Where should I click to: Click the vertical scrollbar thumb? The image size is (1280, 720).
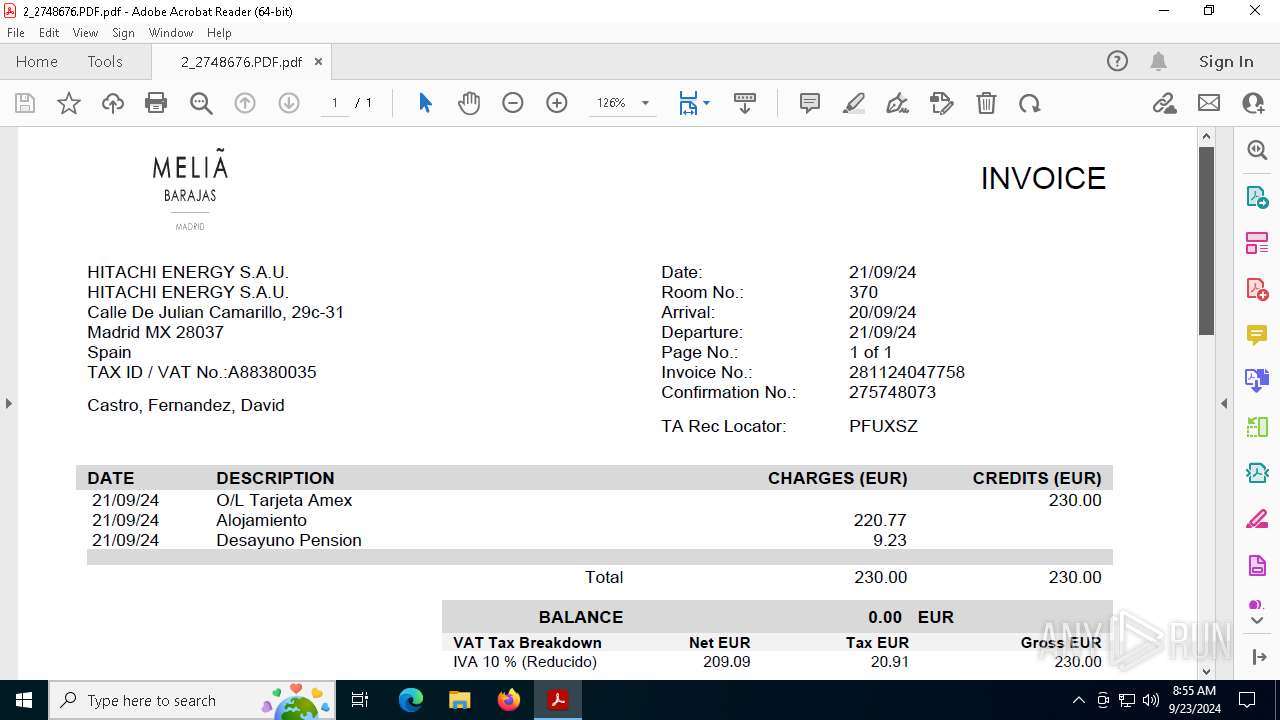coord(1206,241)
